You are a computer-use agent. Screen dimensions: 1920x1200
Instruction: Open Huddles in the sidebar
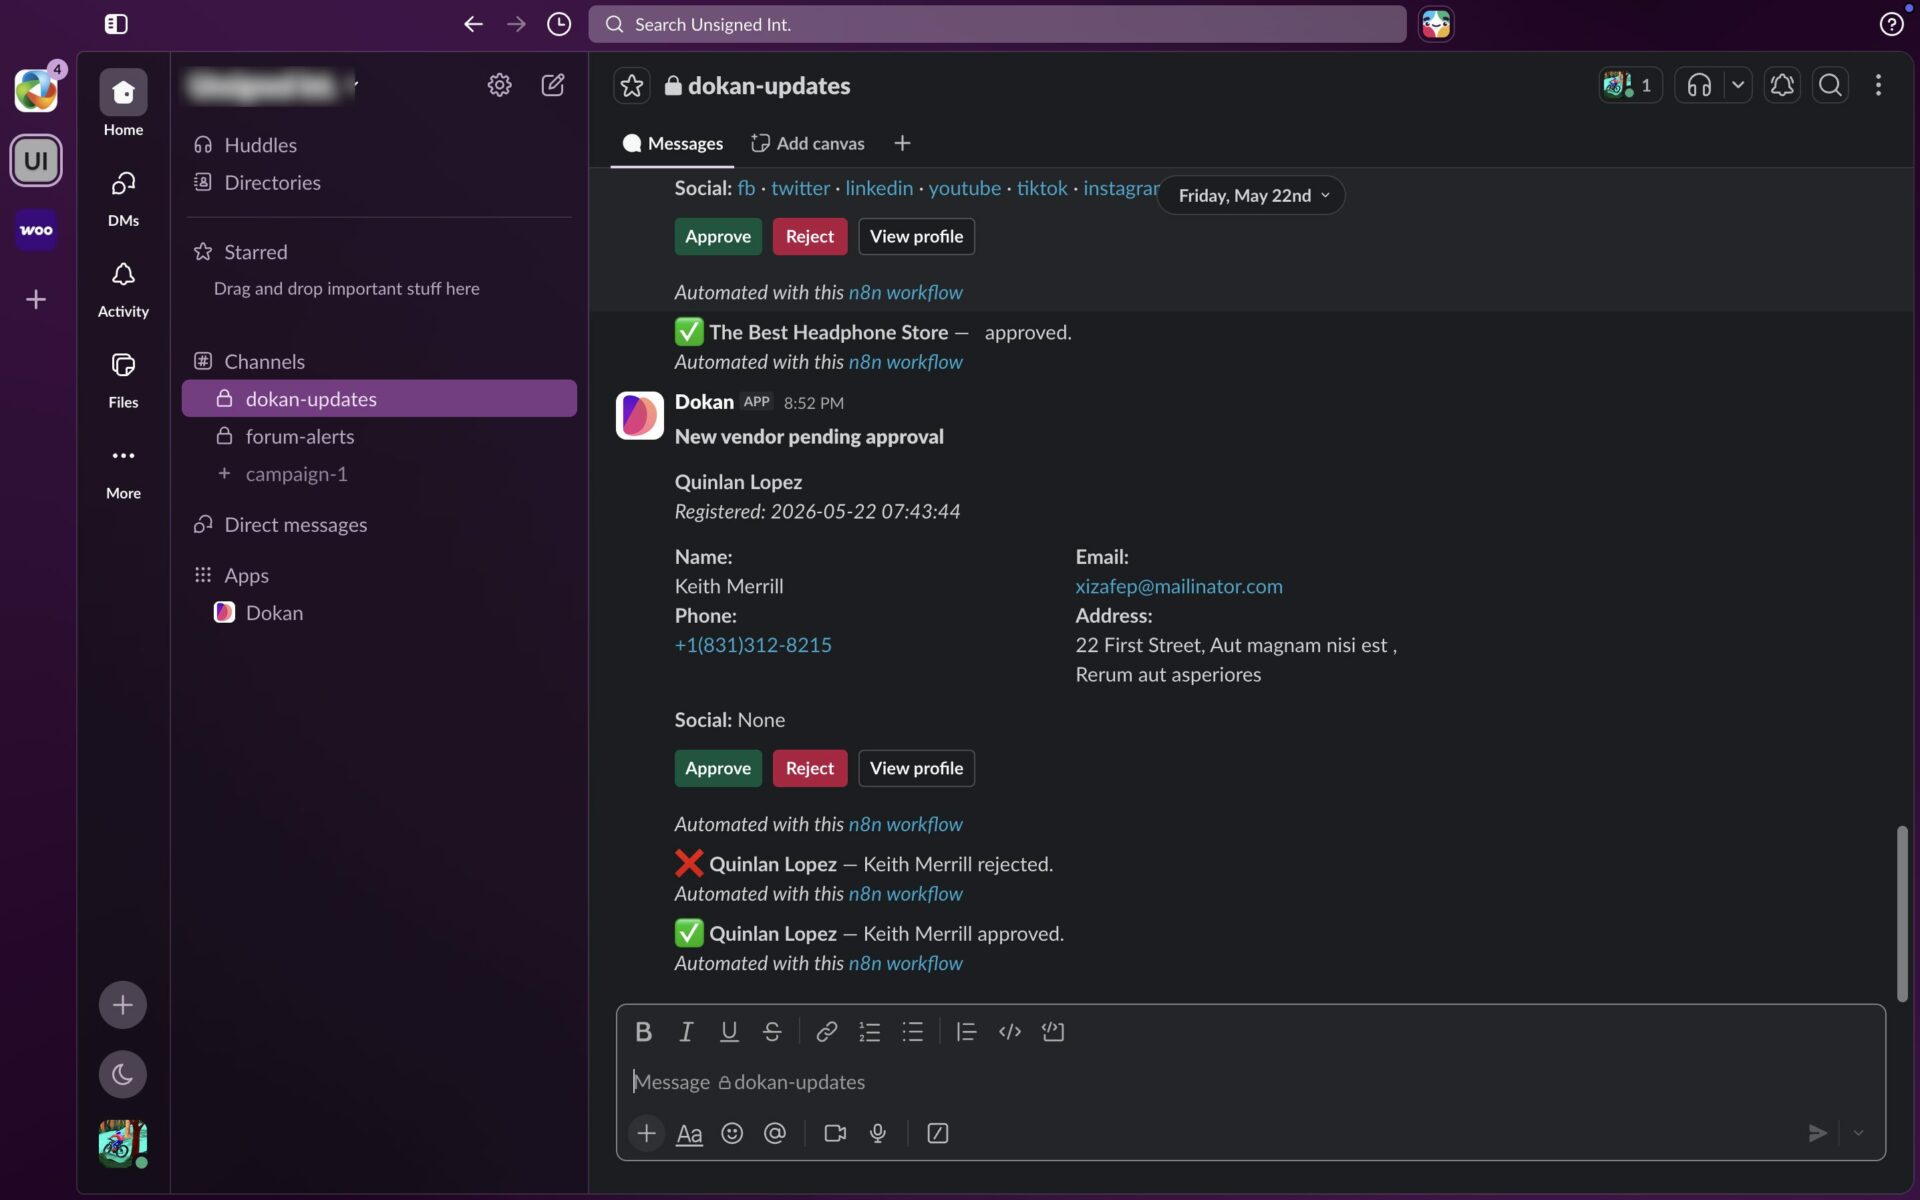point(260,145)
